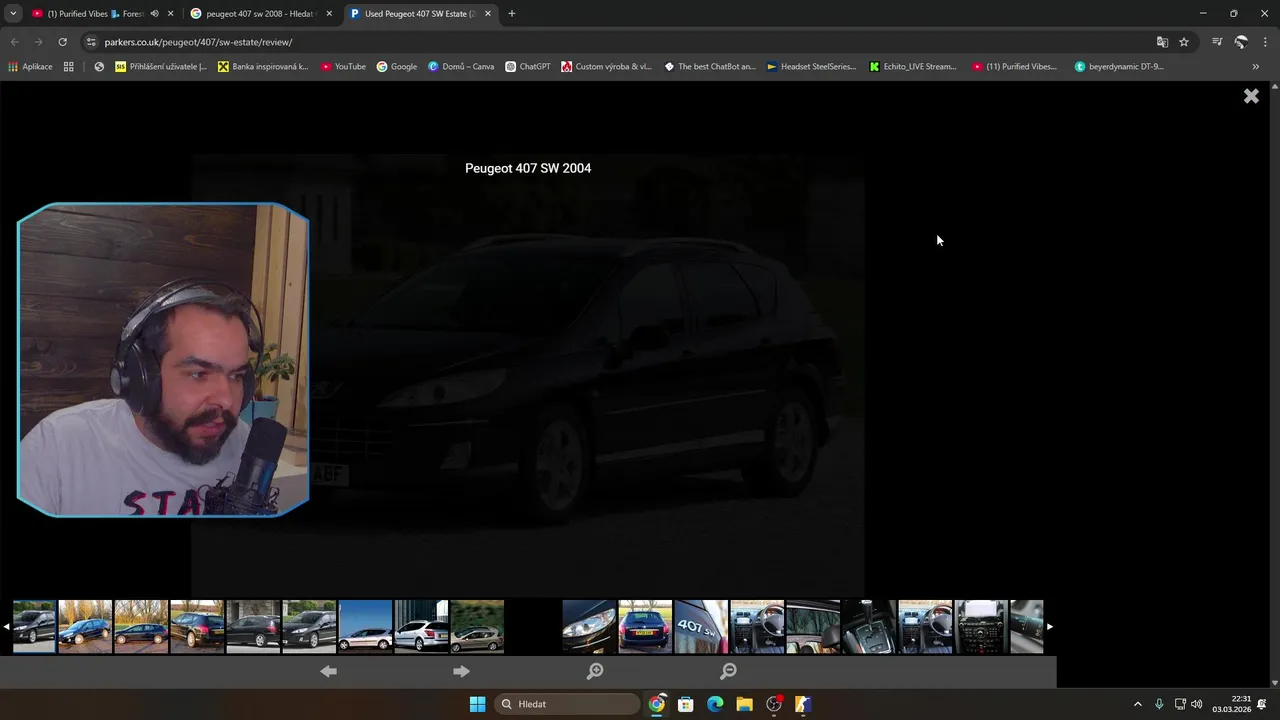Open the tab search dropdown
The image size is (1280, 720).
pyautogui.click(x=13, y=14)
